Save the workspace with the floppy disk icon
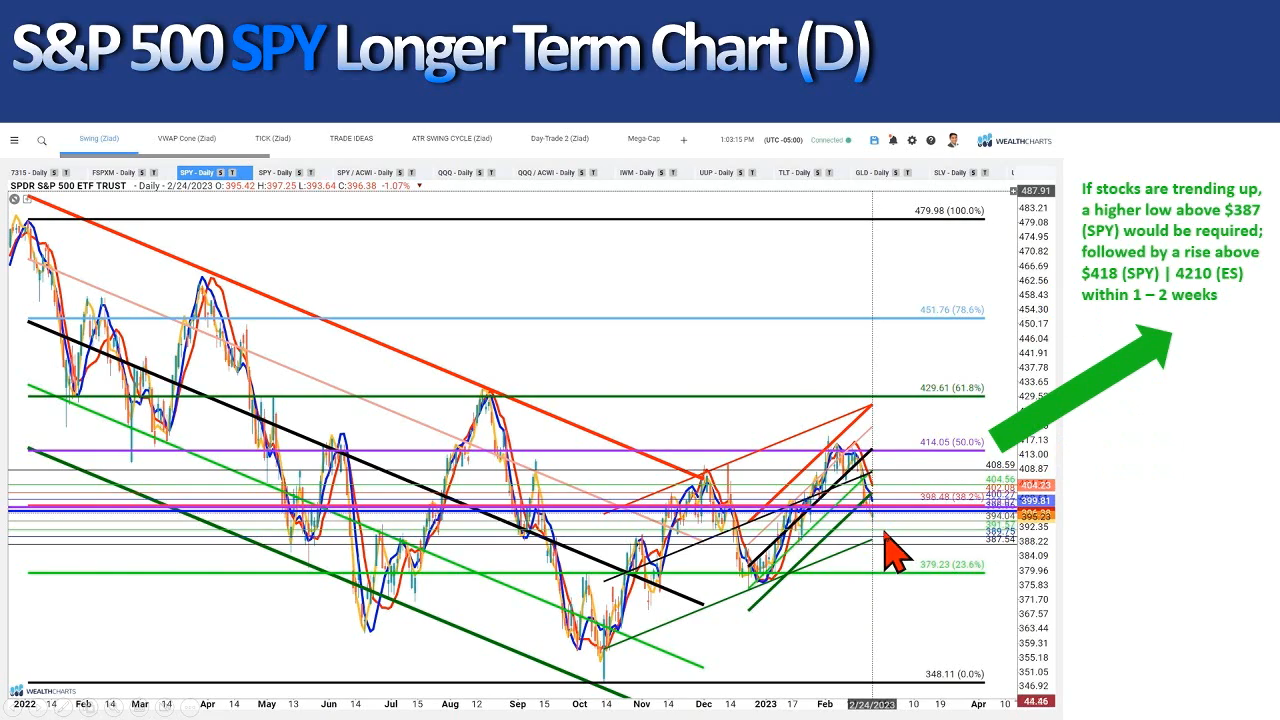Image resolution: width=1280 pixels, height=720 pixels. click(x=874, y=140)
